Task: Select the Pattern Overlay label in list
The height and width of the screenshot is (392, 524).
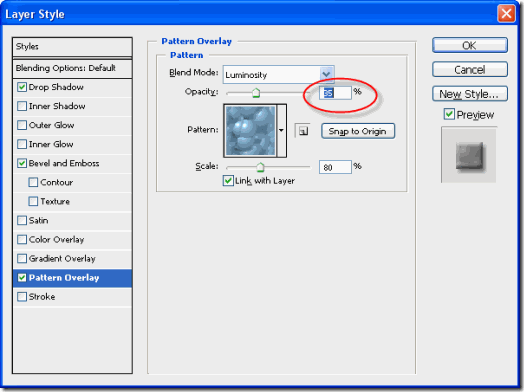Action: [64, 278]
